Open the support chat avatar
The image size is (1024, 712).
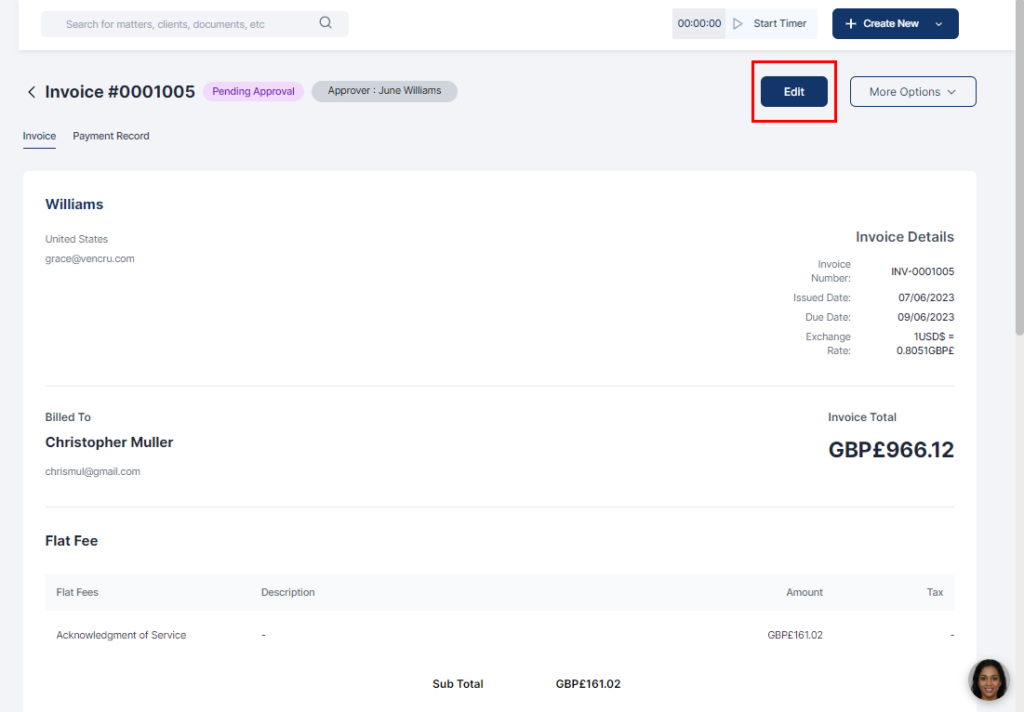(x=988, y=680)
